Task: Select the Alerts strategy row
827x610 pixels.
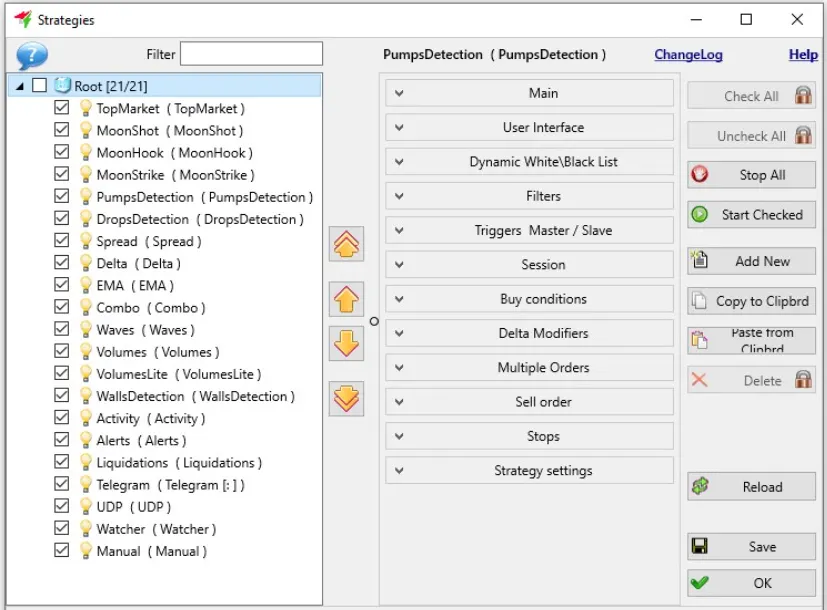Action: coord(141,440)
